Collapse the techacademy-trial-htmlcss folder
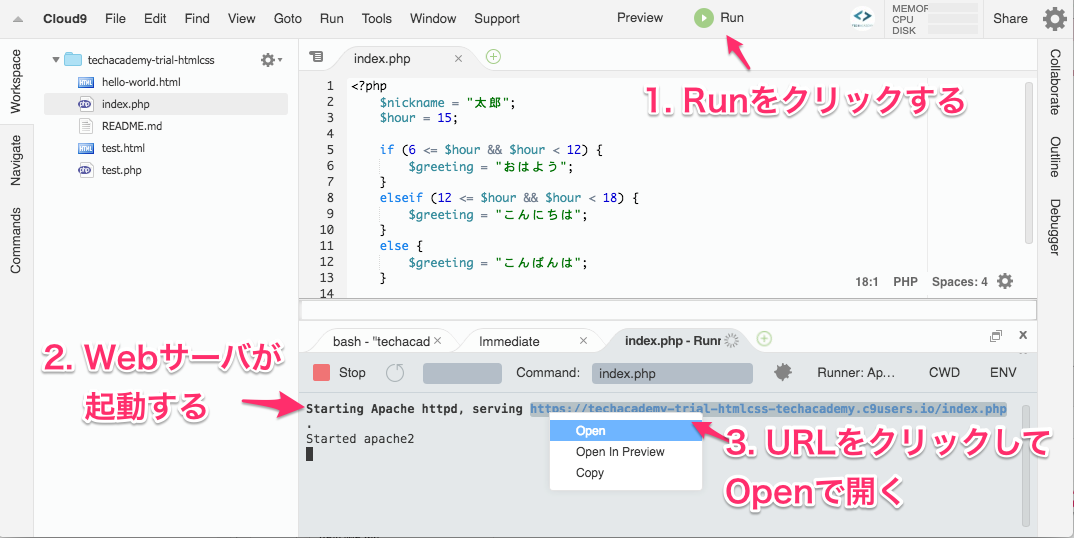1074x538 pixels. (56, 60)
